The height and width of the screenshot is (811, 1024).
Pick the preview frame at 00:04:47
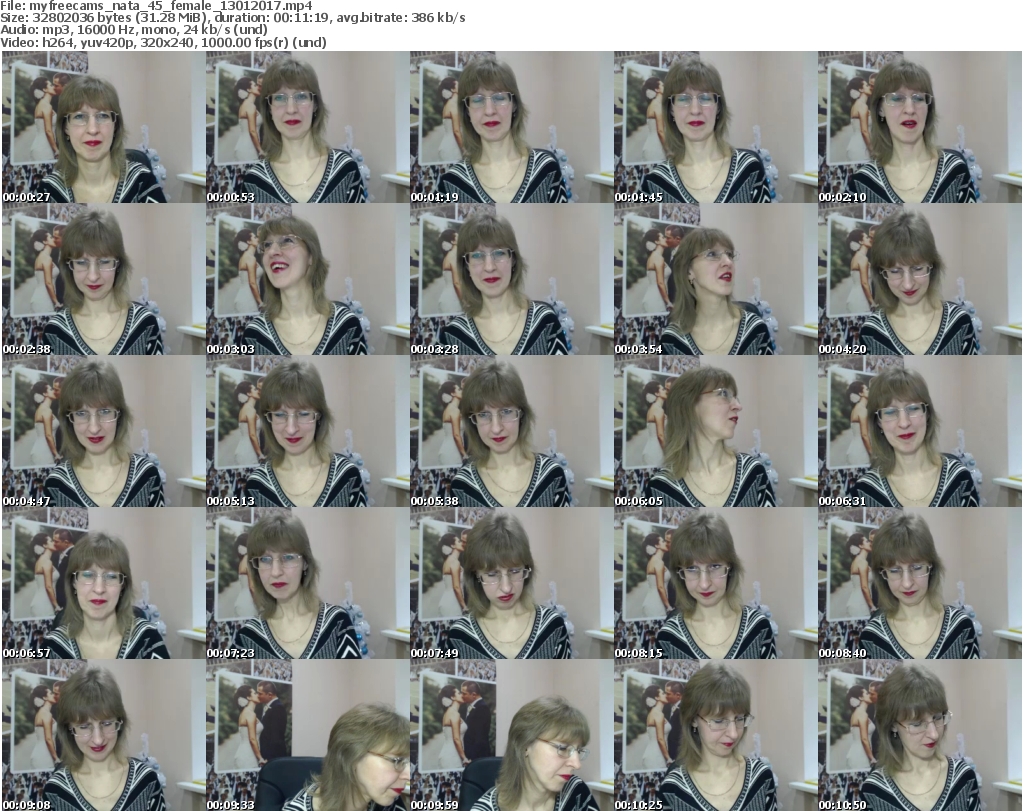point(103,432)
